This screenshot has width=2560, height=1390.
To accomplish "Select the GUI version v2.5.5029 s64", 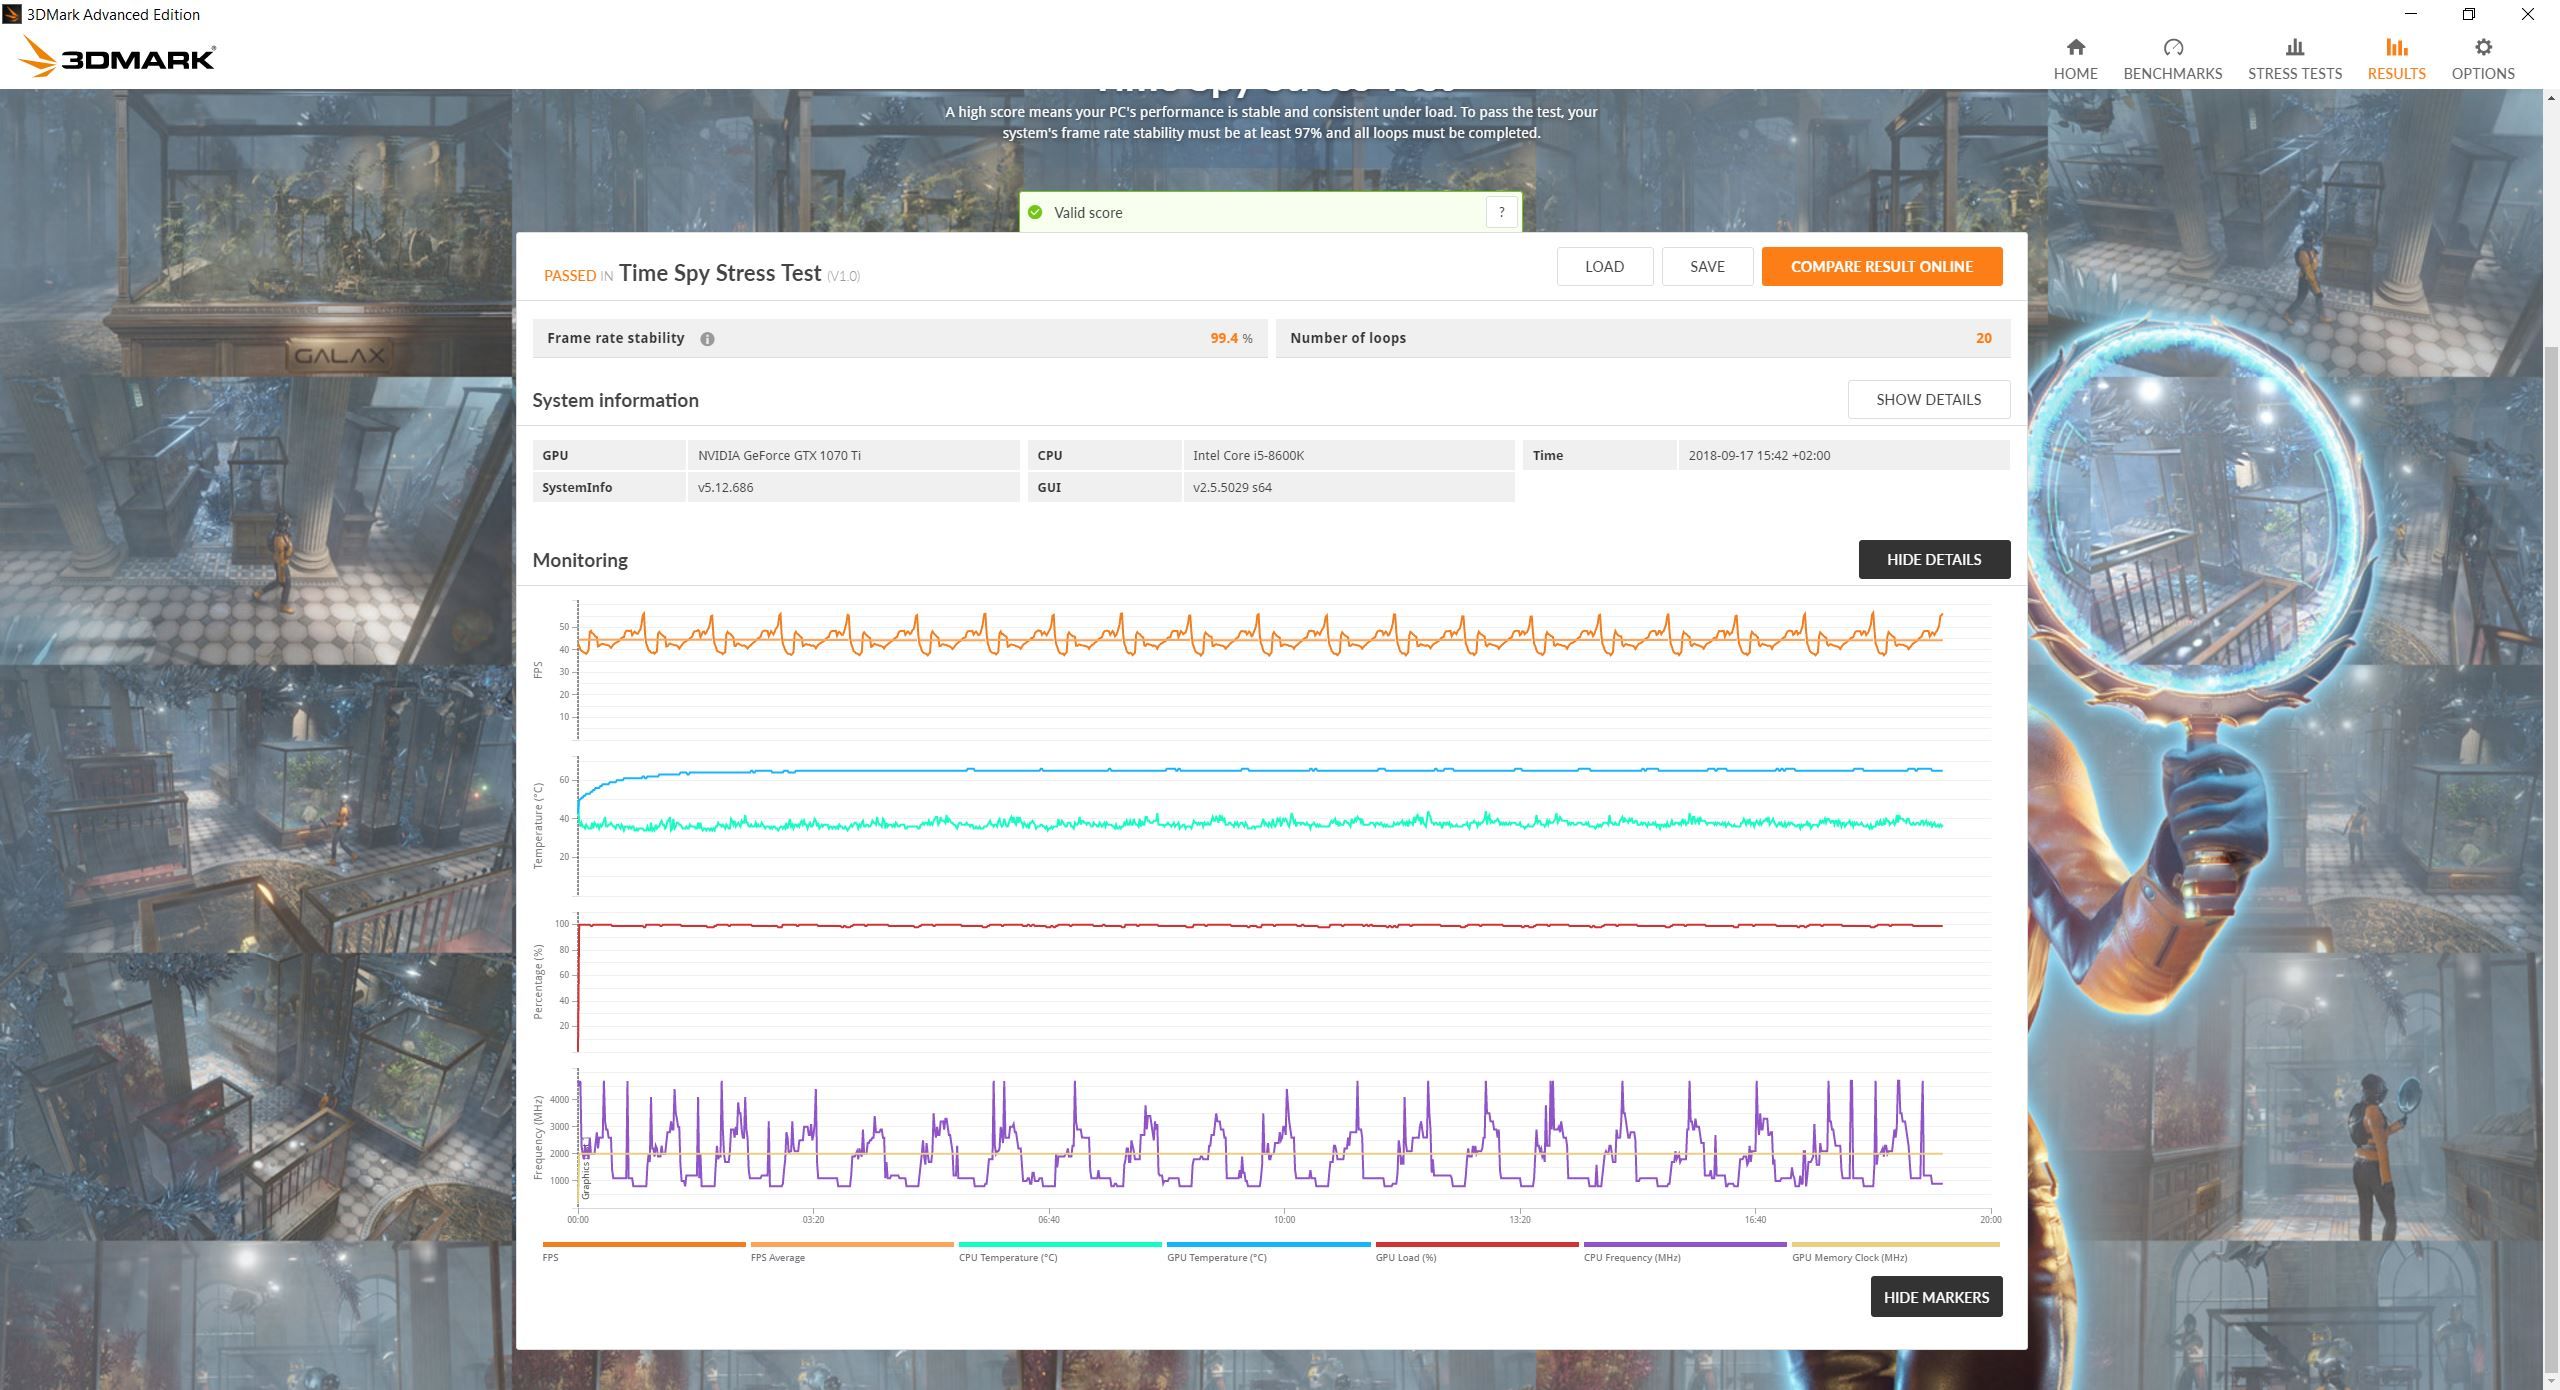I will [1232, 487].
